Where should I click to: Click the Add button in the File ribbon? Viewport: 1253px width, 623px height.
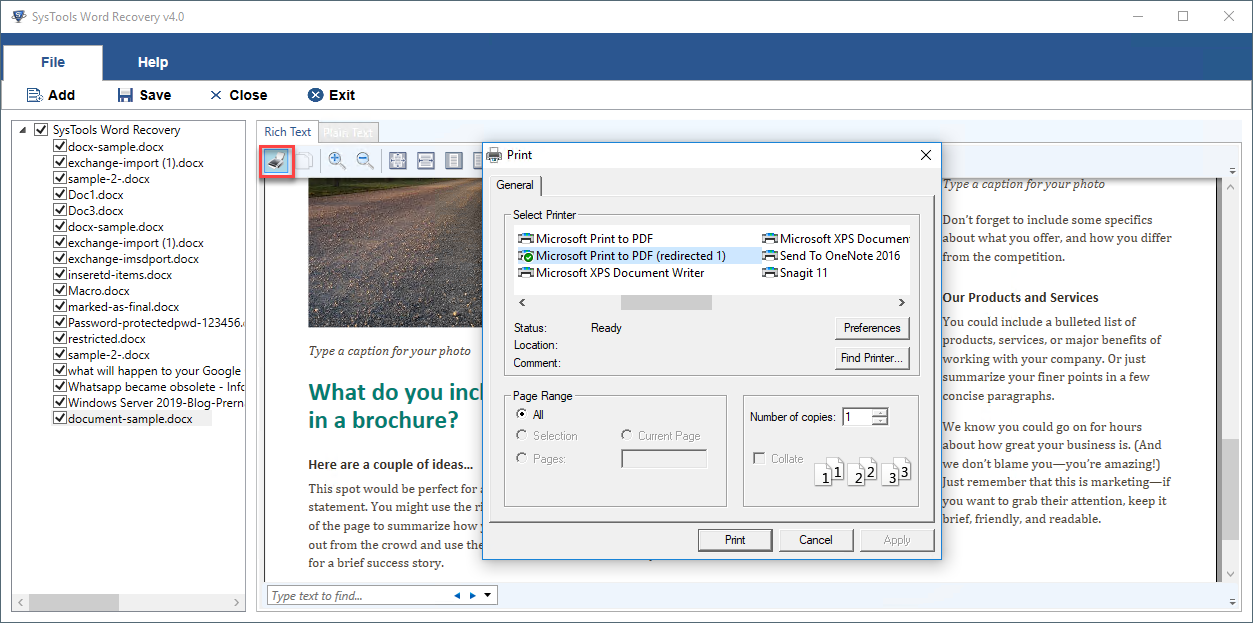tap(50, 95)
